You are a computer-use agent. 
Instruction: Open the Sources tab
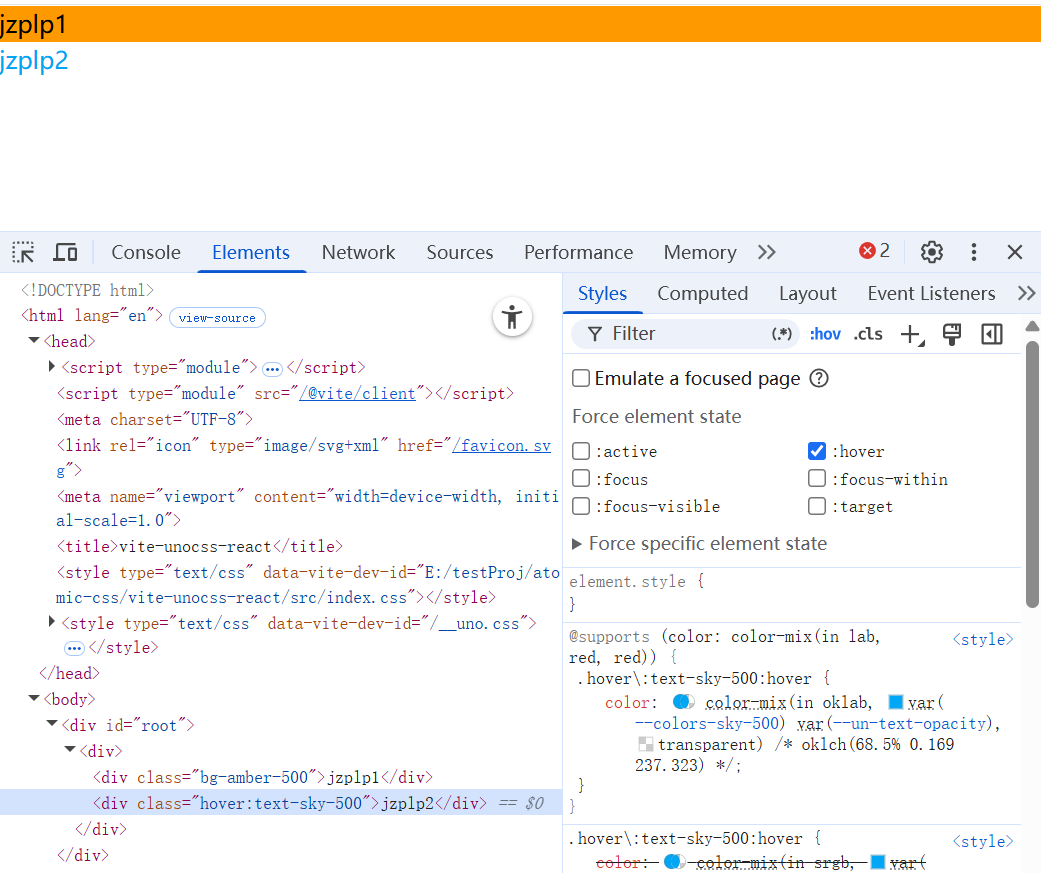point(459,252)
